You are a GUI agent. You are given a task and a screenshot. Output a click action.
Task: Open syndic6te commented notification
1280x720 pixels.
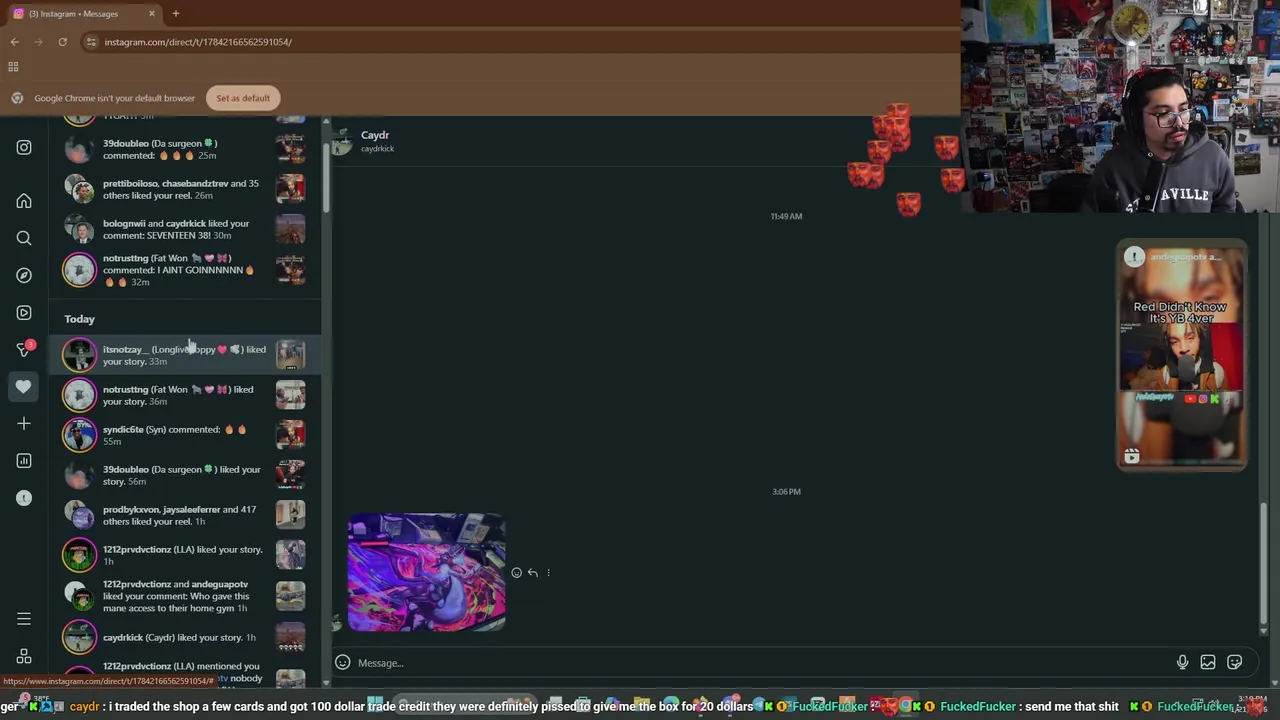point(185,435)
